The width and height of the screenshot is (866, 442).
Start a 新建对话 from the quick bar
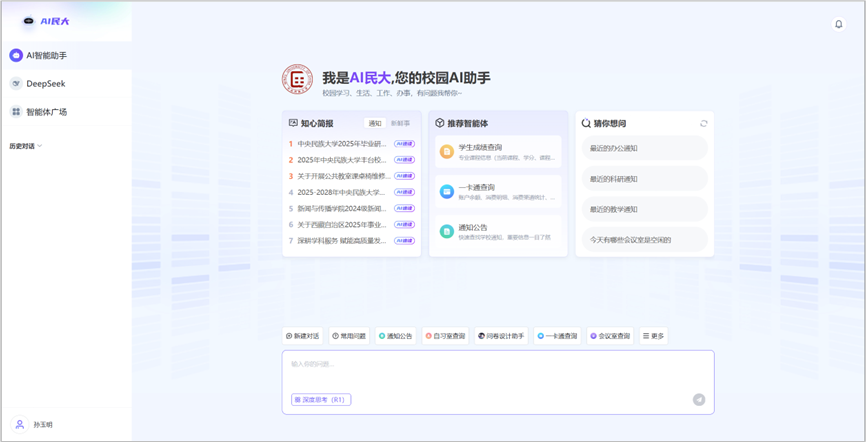tap(303, 336)
